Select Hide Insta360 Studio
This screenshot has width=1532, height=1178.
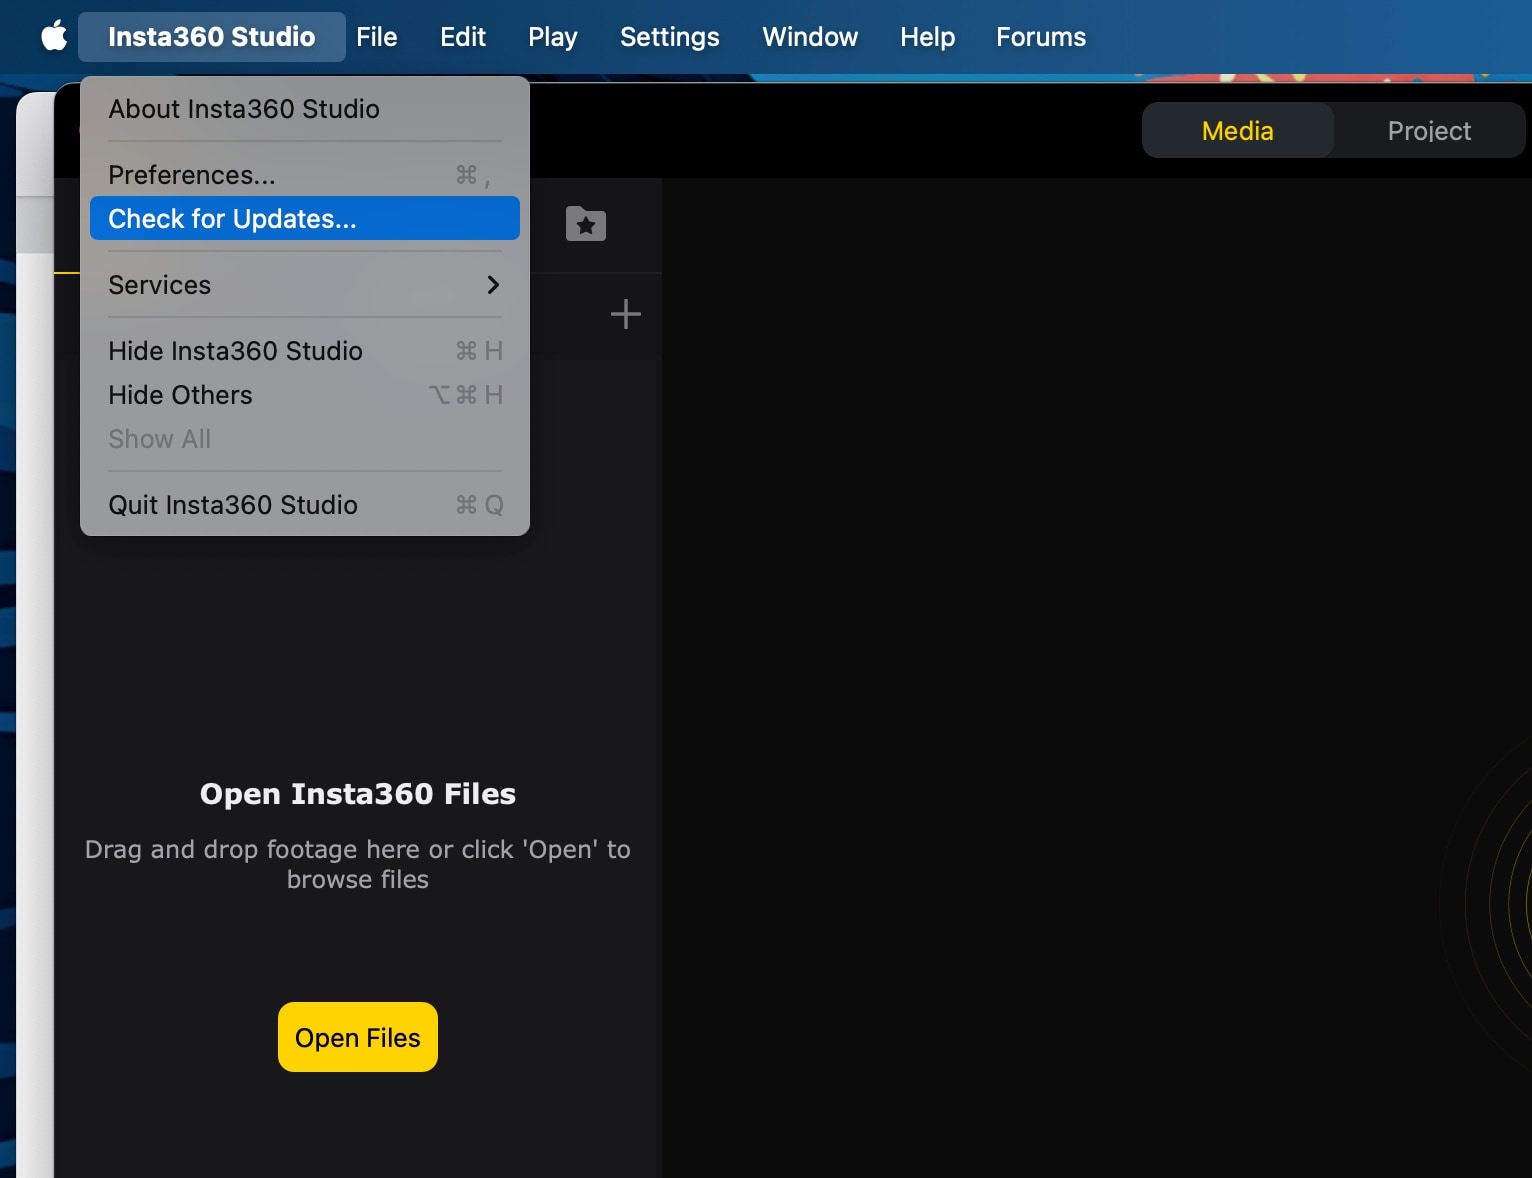tap(305, 351)
